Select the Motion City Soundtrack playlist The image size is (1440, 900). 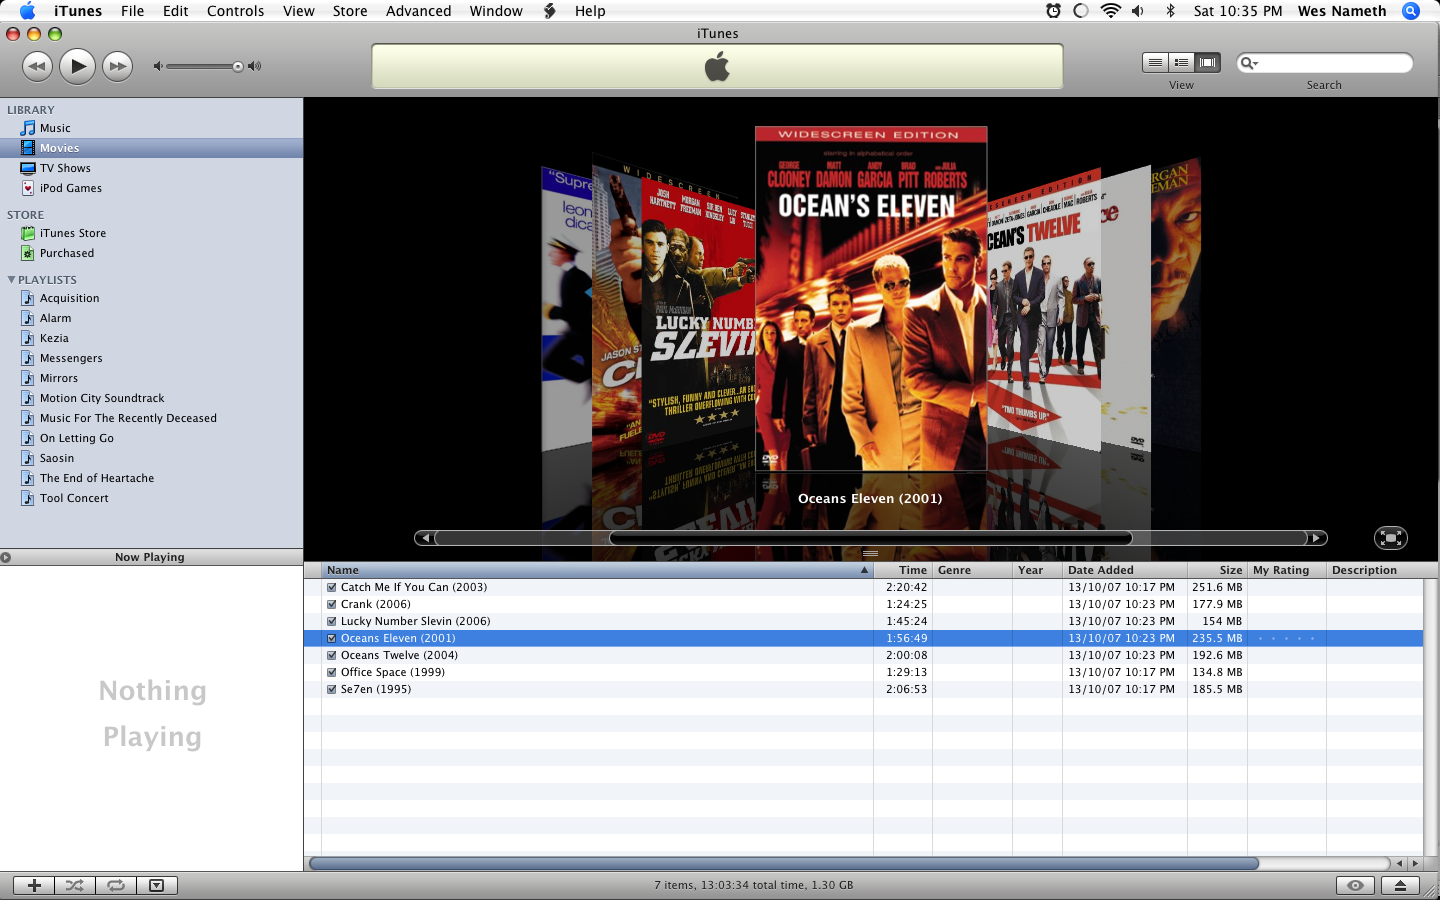click(151, 398)
